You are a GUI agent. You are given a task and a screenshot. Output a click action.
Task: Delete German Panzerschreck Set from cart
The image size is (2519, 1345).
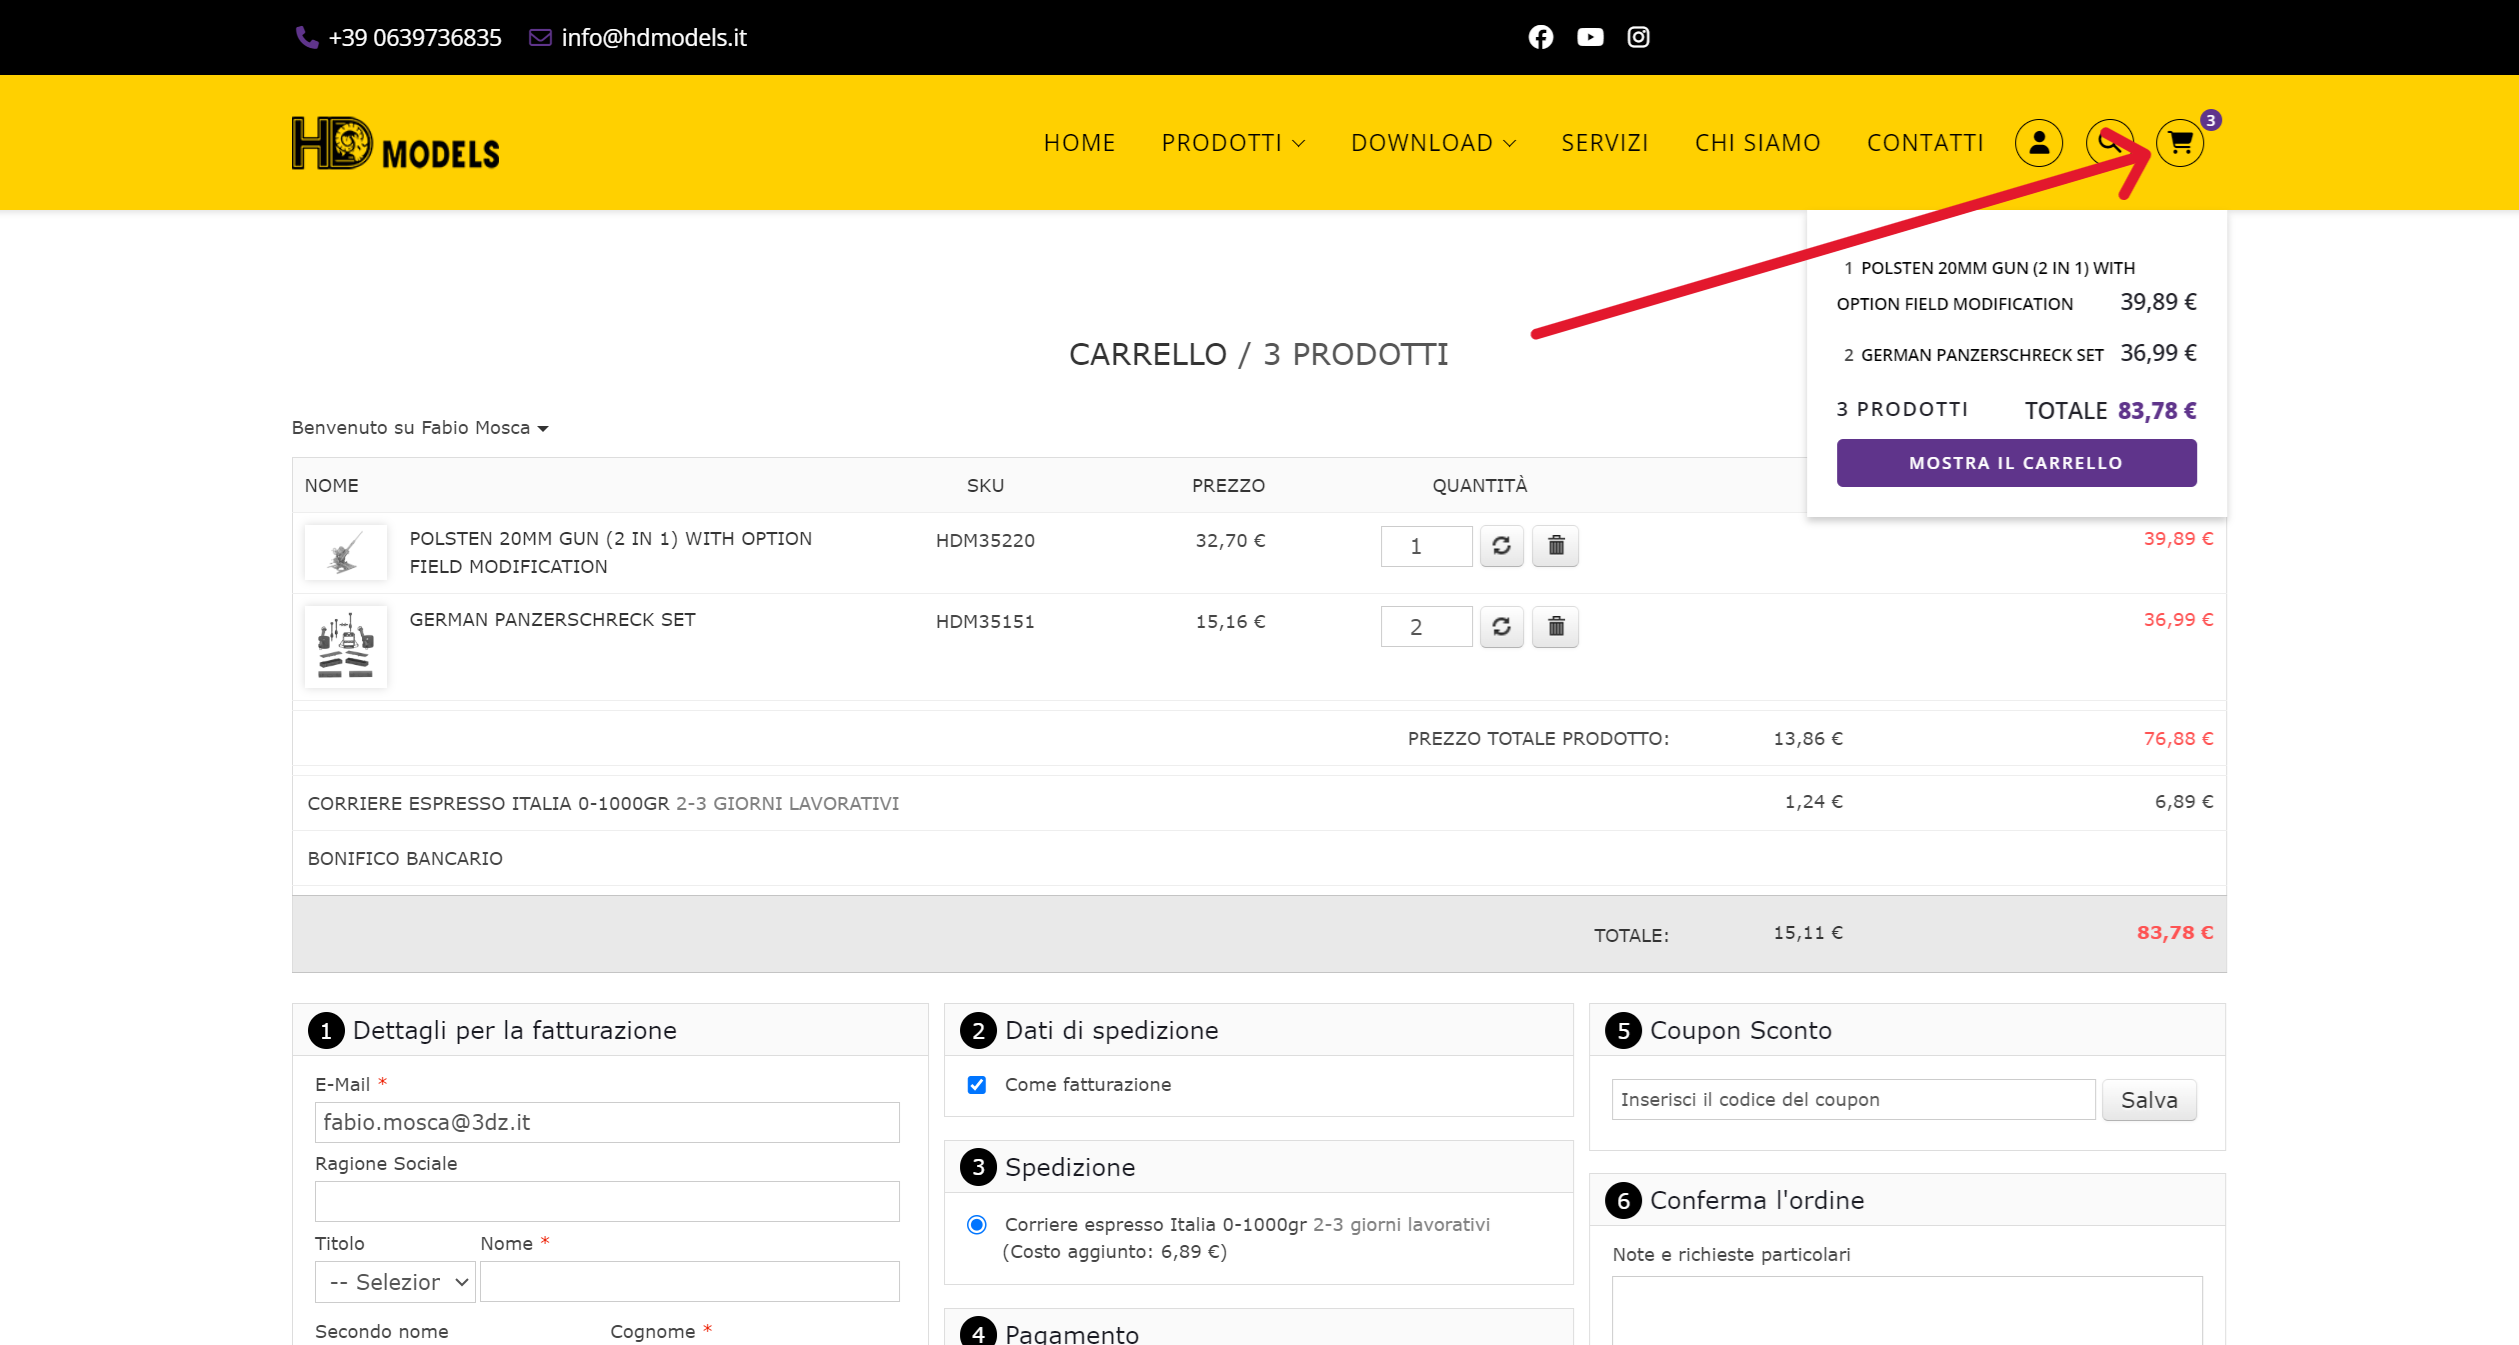tap(1555, 627)
